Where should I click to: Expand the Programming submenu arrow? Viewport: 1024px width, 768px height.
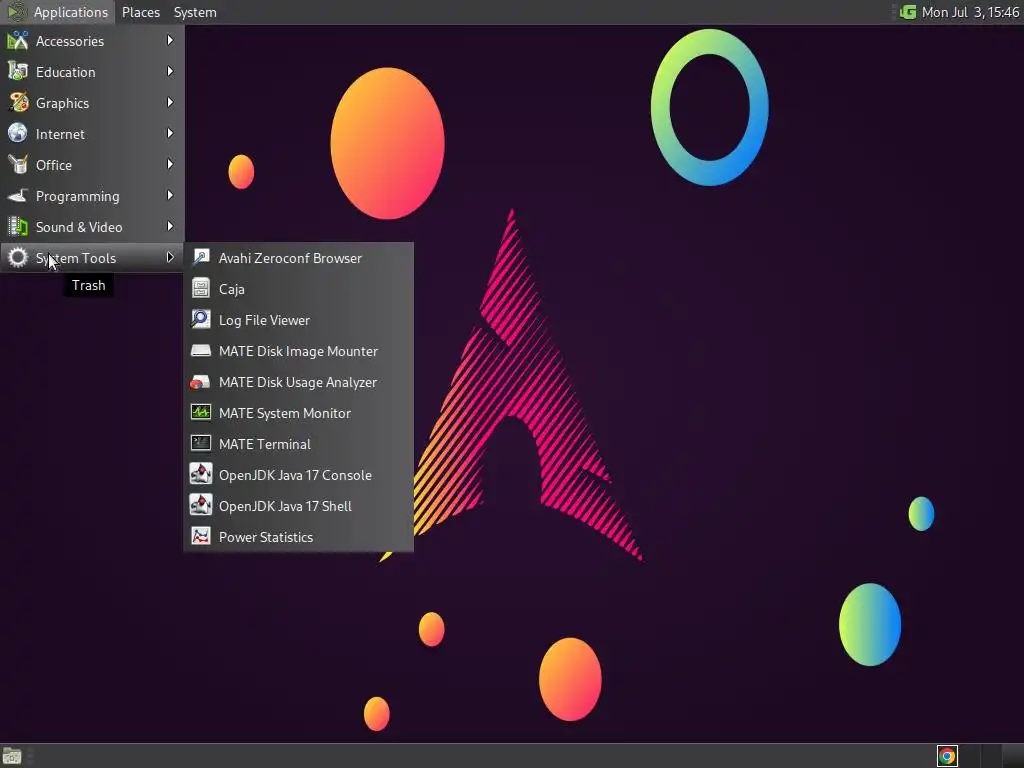170,195
